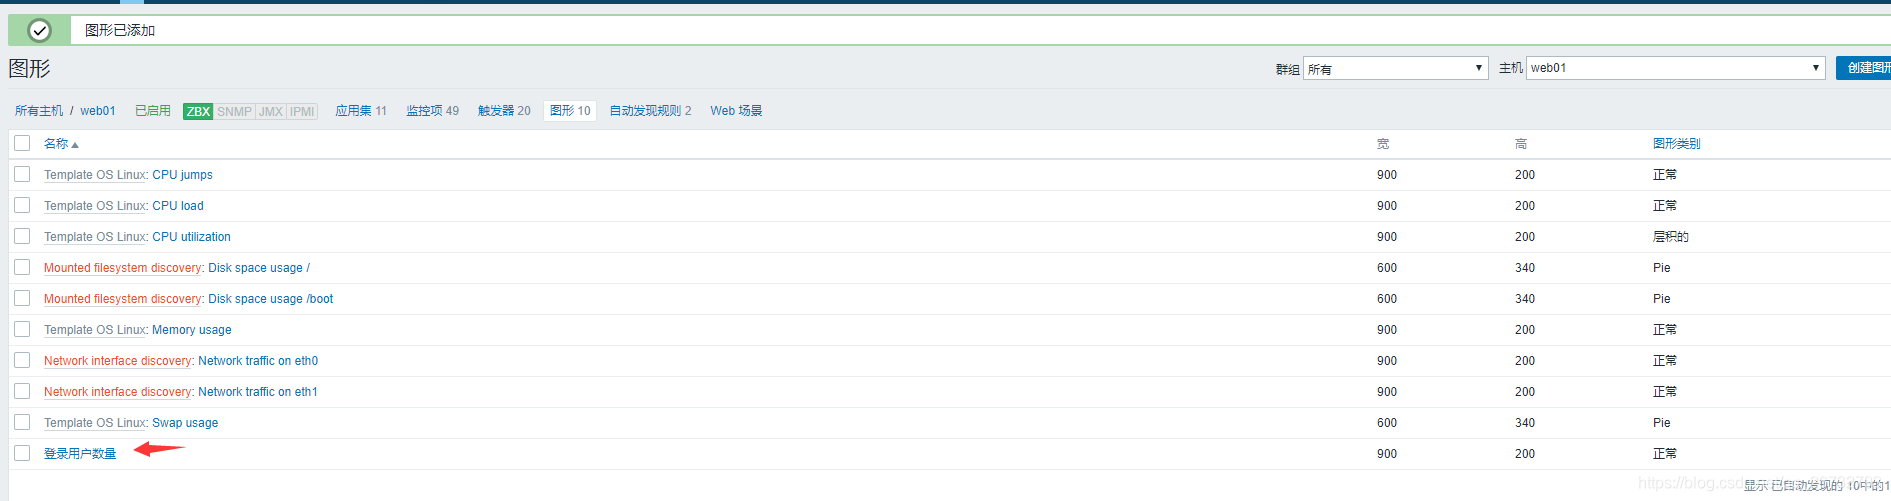Switch to 应用集 11 tab
1891x501 pixels.
coord(361,111)
